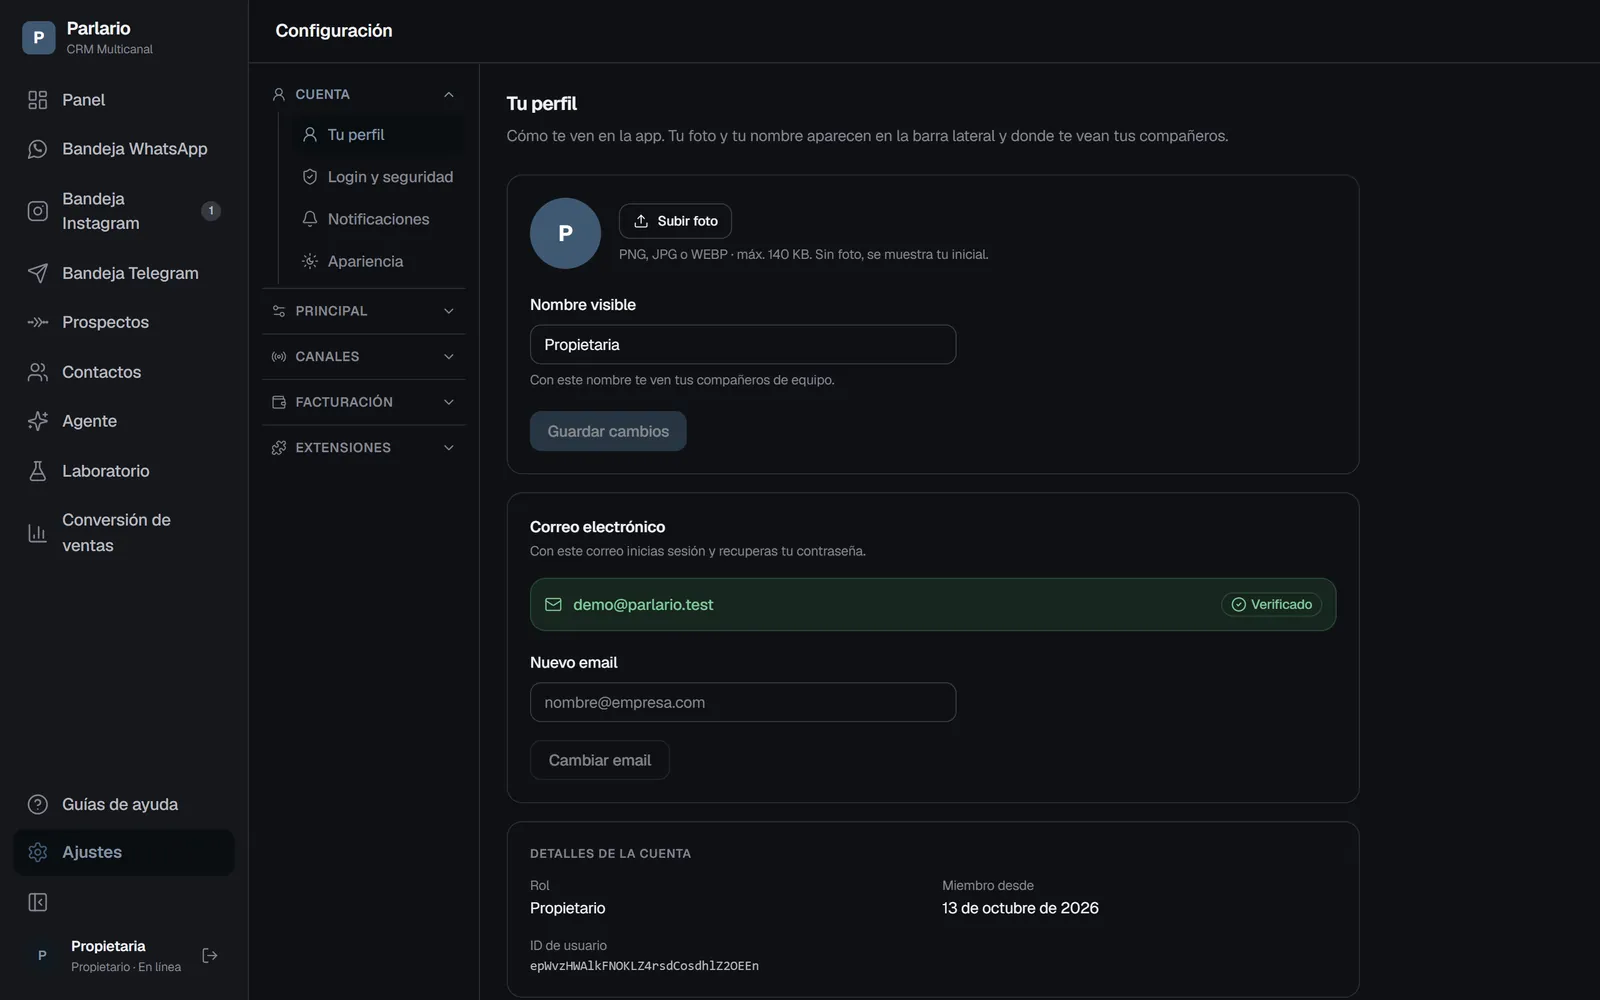The width and height of the screenshot is (1600, 1000).
Task: Click the Instagram unread badge 1
Action: click(211, 211)
